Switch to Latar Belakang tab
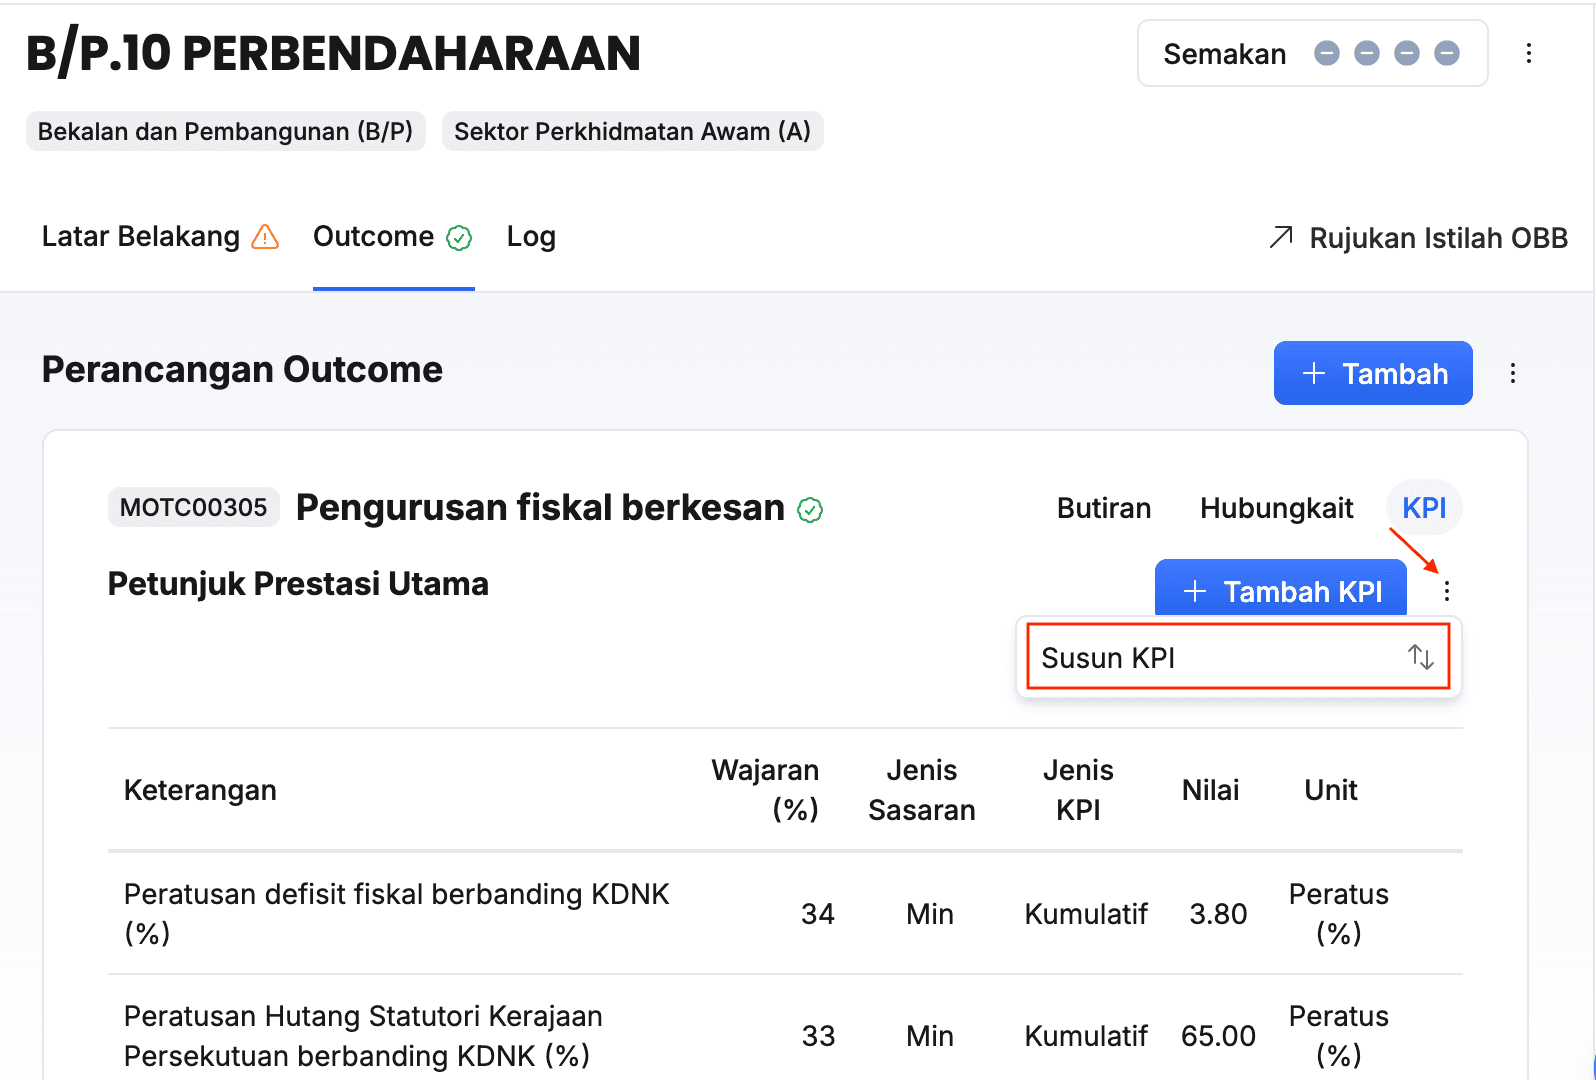The height and width of the screenshot is (1080, 1596). tap(141, 237)
